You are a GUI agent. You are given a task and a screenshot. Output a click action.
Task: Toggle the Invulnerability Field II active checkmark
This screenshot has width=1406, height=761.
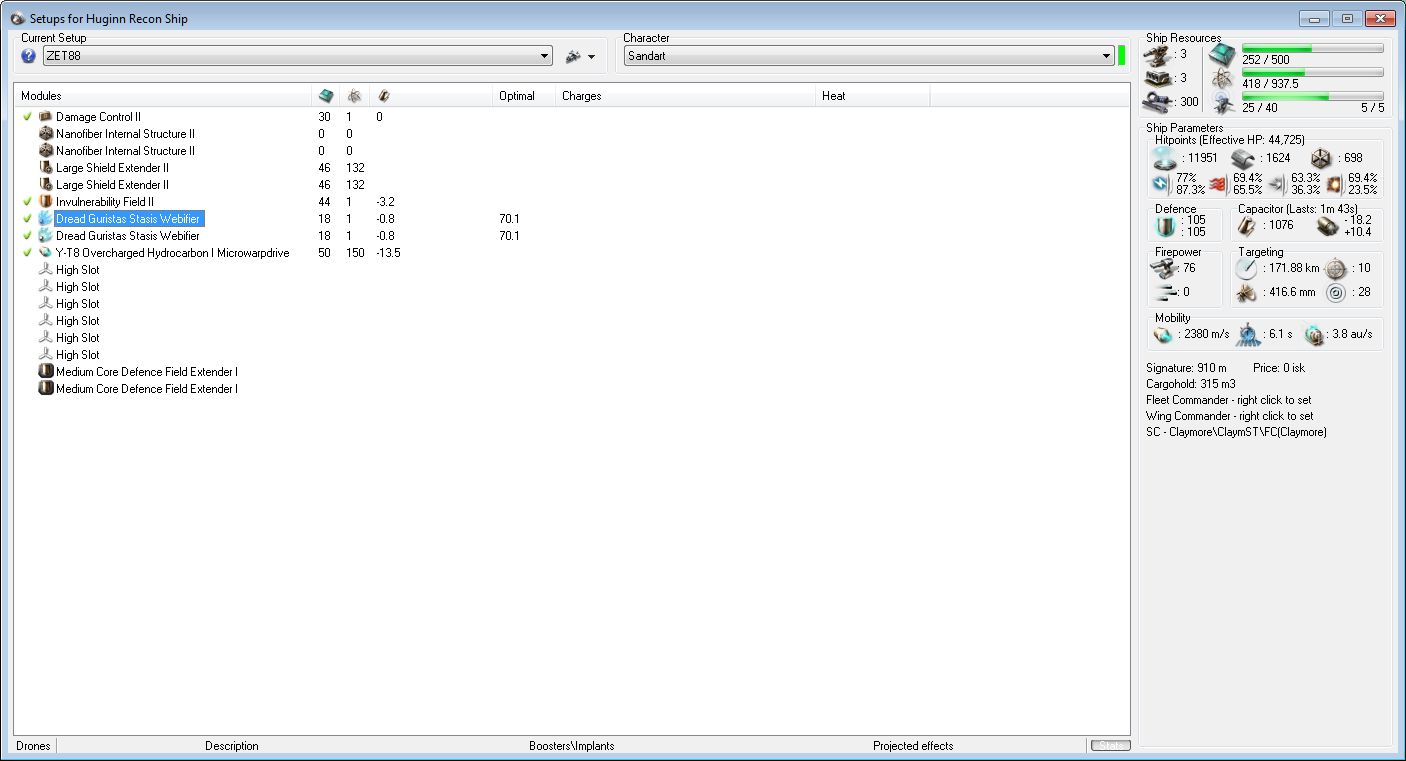[x=27, y=202]
